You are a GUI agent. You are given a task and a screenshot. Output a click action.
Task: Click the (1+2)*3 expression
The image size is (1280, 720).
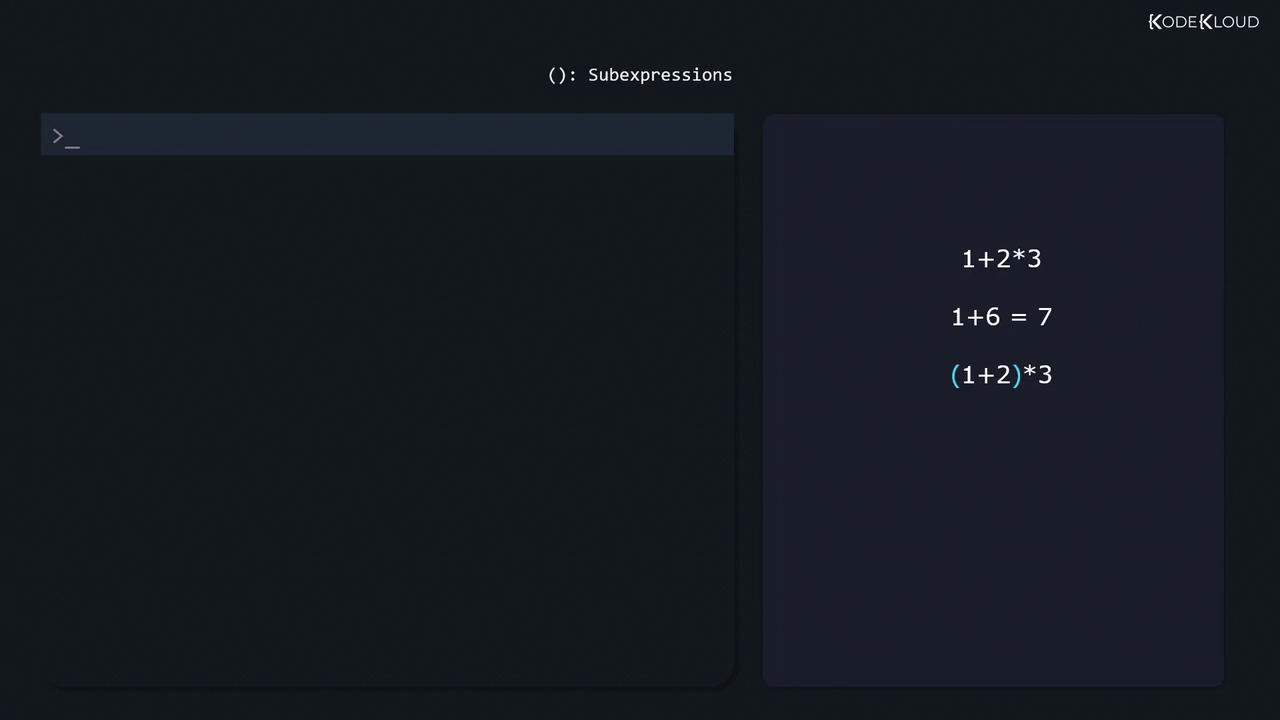1001,375
